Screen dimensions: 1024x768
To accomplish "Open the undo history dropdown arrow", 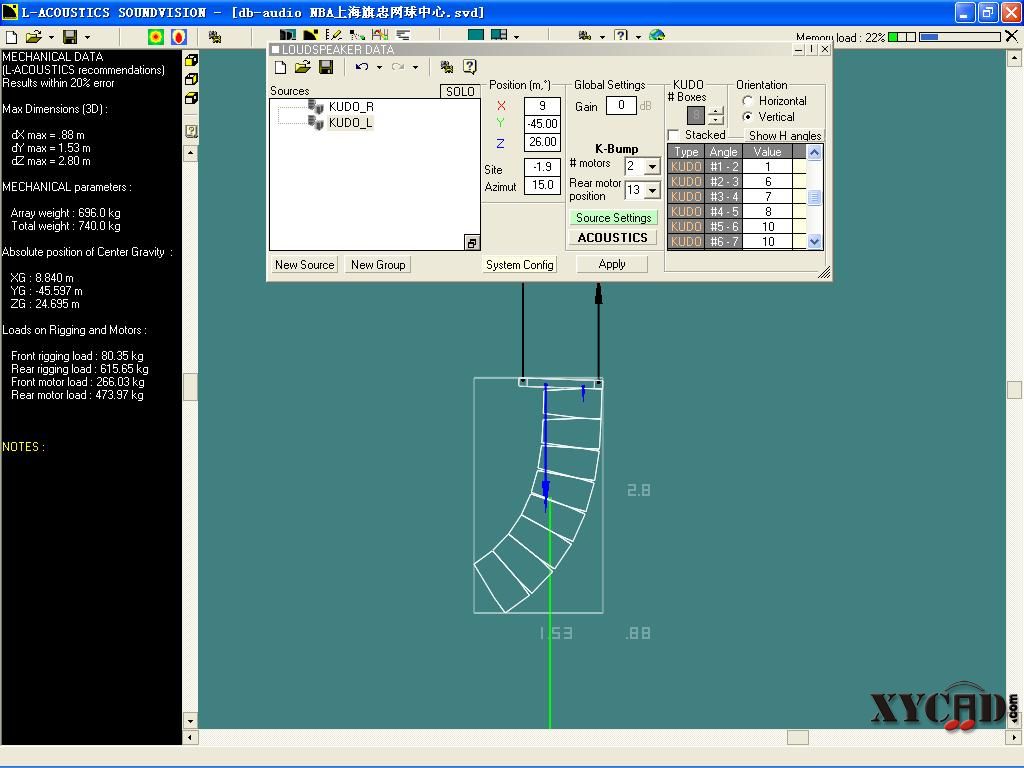I will 379,67.
